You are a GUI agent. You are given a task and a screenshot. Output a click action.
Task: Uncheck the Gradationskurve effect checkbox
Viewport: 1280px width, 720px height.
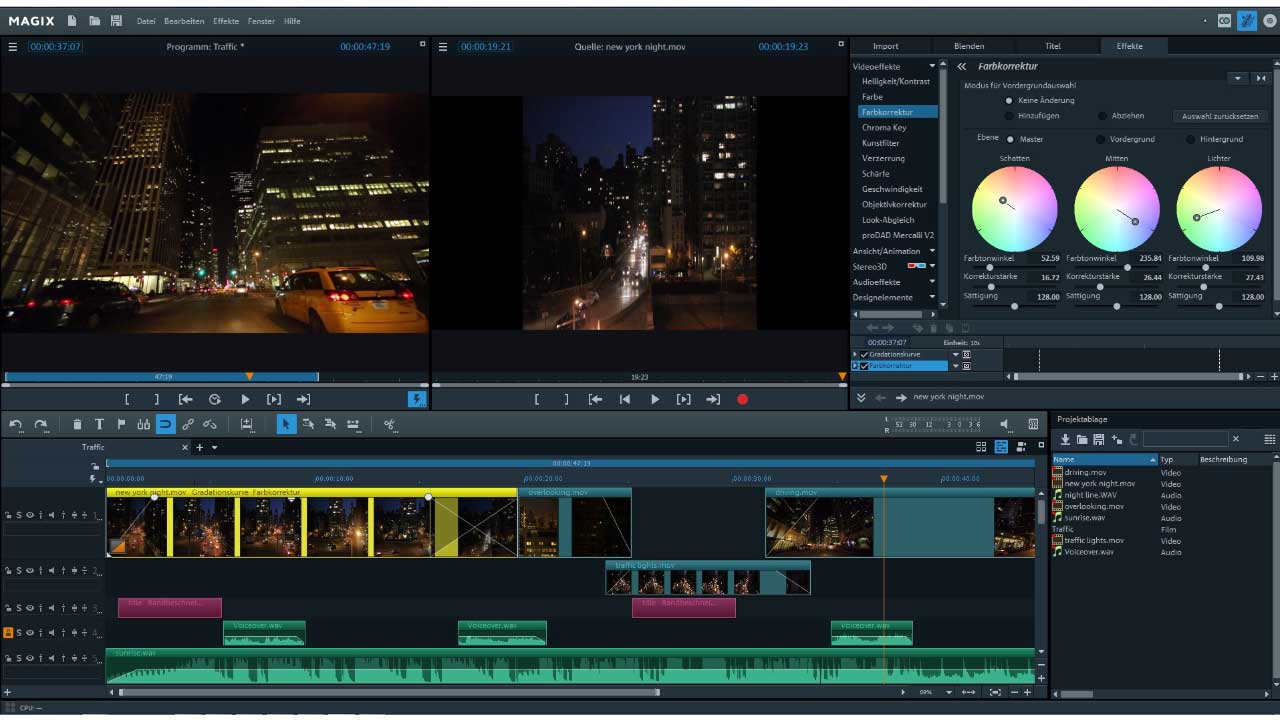coord(864,354)
